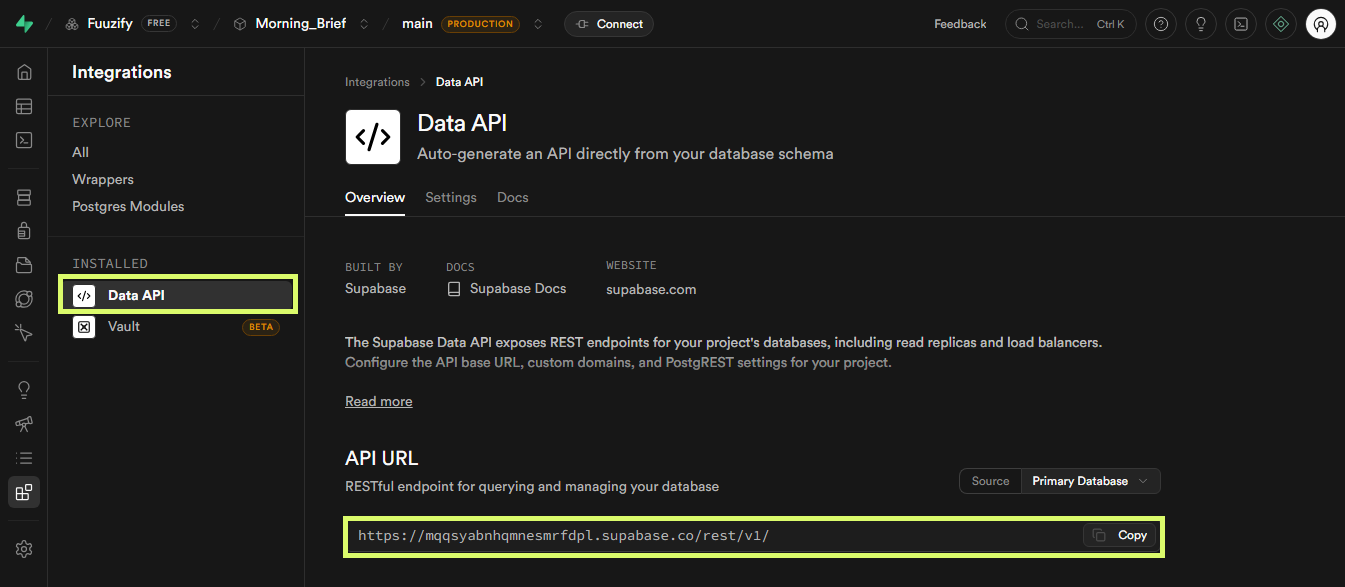The width and height of the screenshot is (1345, 587).
Task: Click the PRODUCTION badge
Action: pos(480,24)
